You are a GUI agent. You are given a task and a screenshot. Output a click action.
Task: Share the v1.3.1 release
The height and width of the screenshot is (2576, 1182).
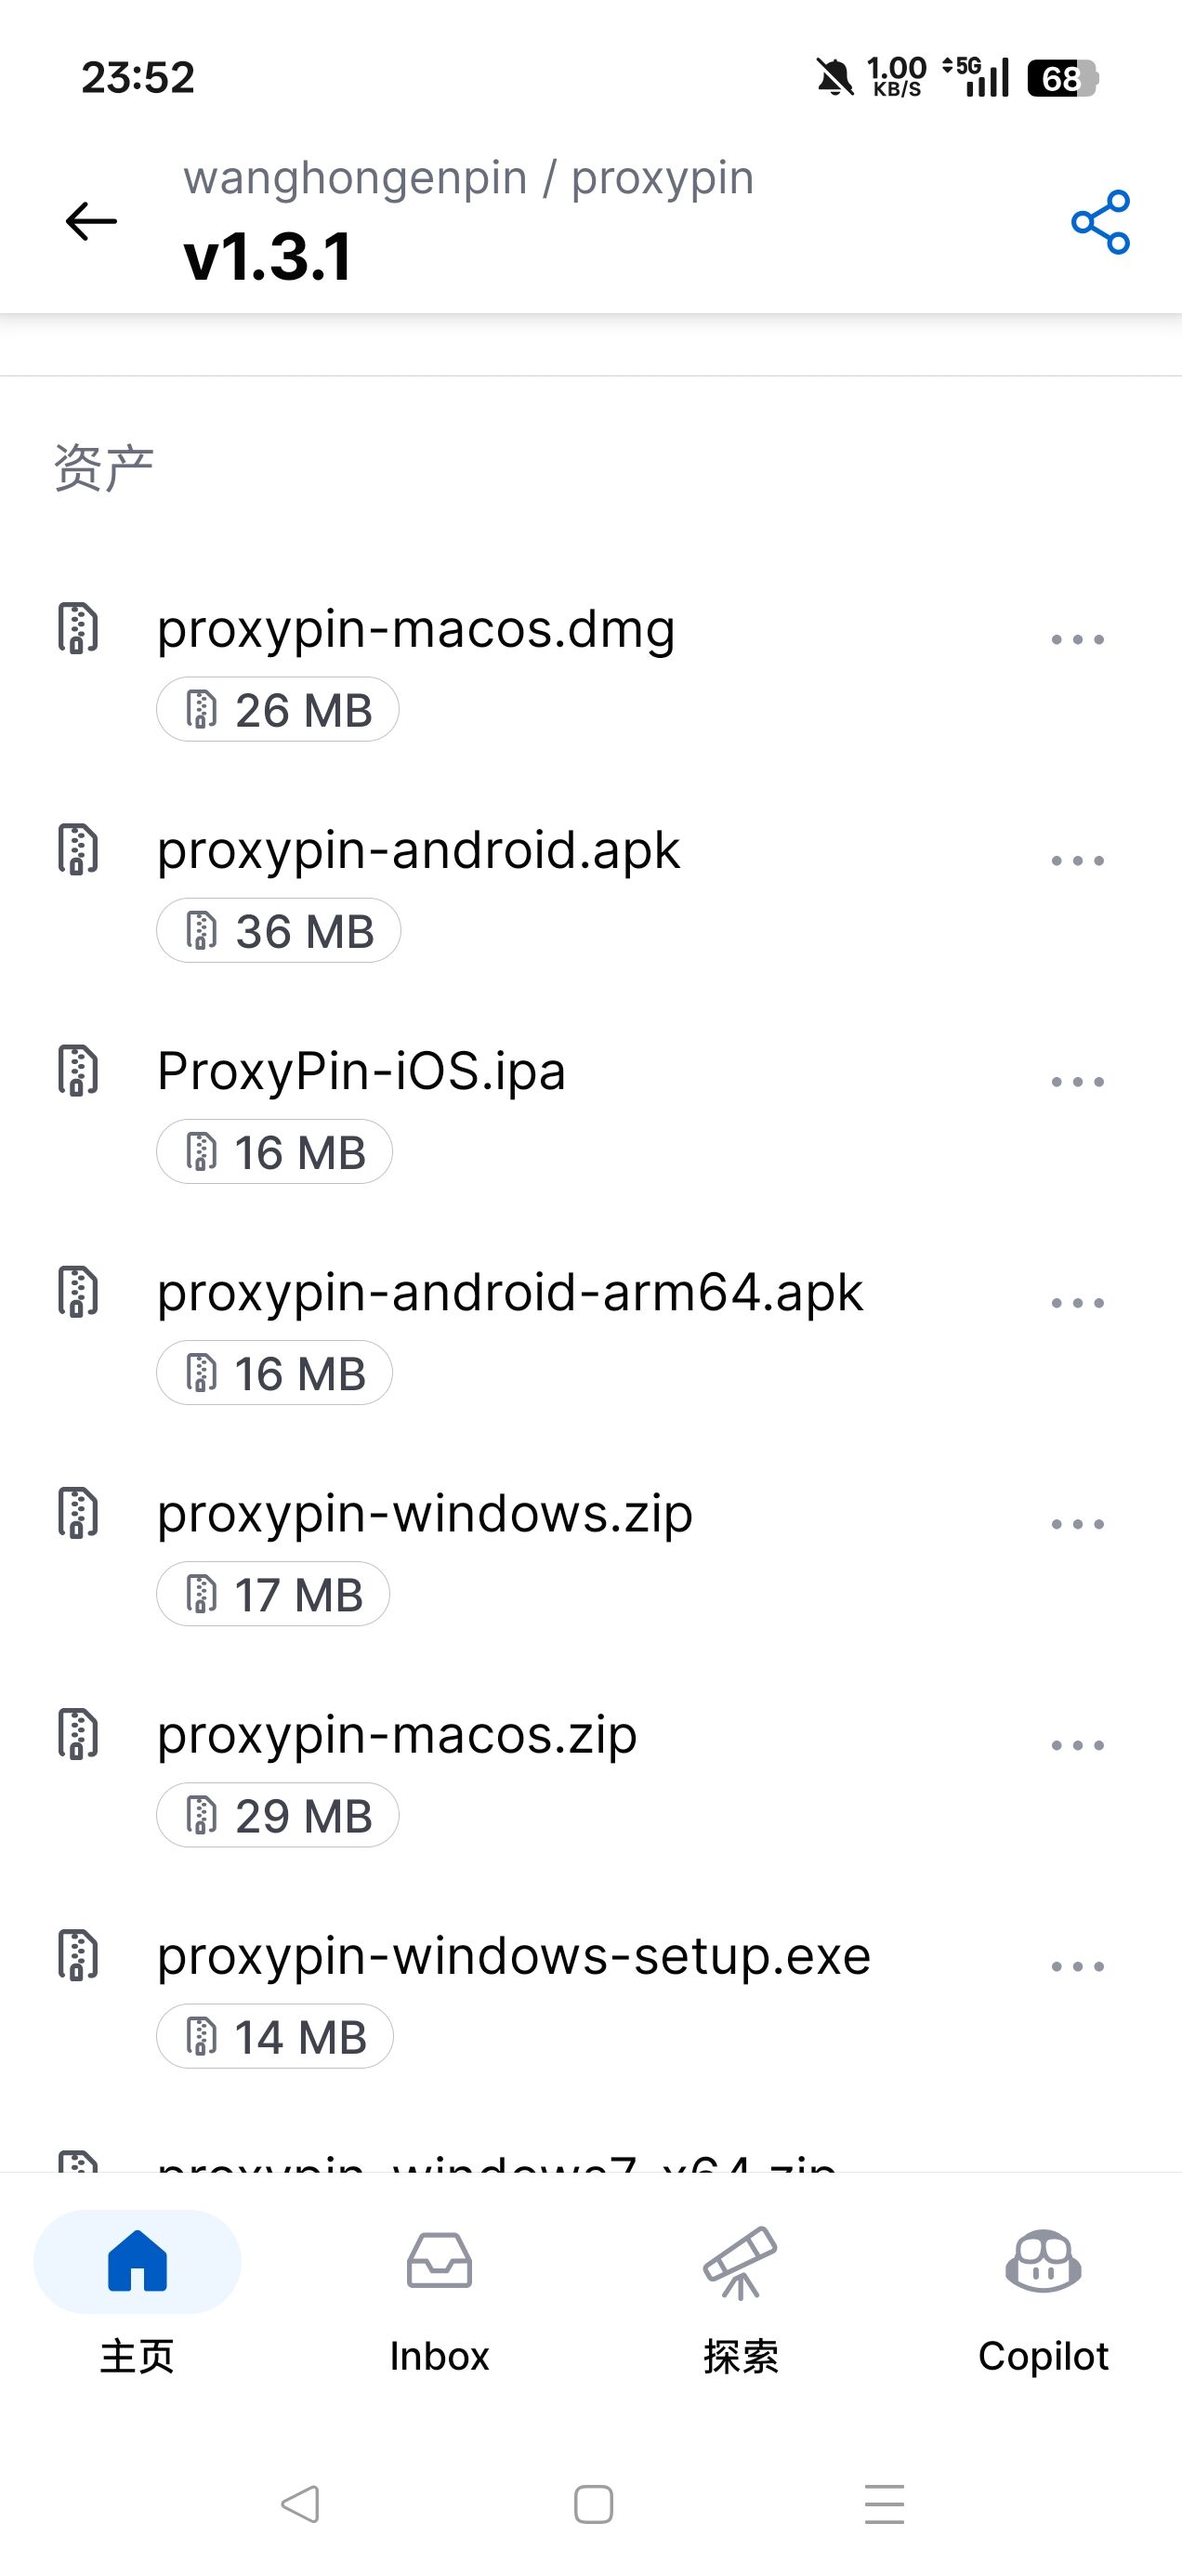tap(1100, 222)
